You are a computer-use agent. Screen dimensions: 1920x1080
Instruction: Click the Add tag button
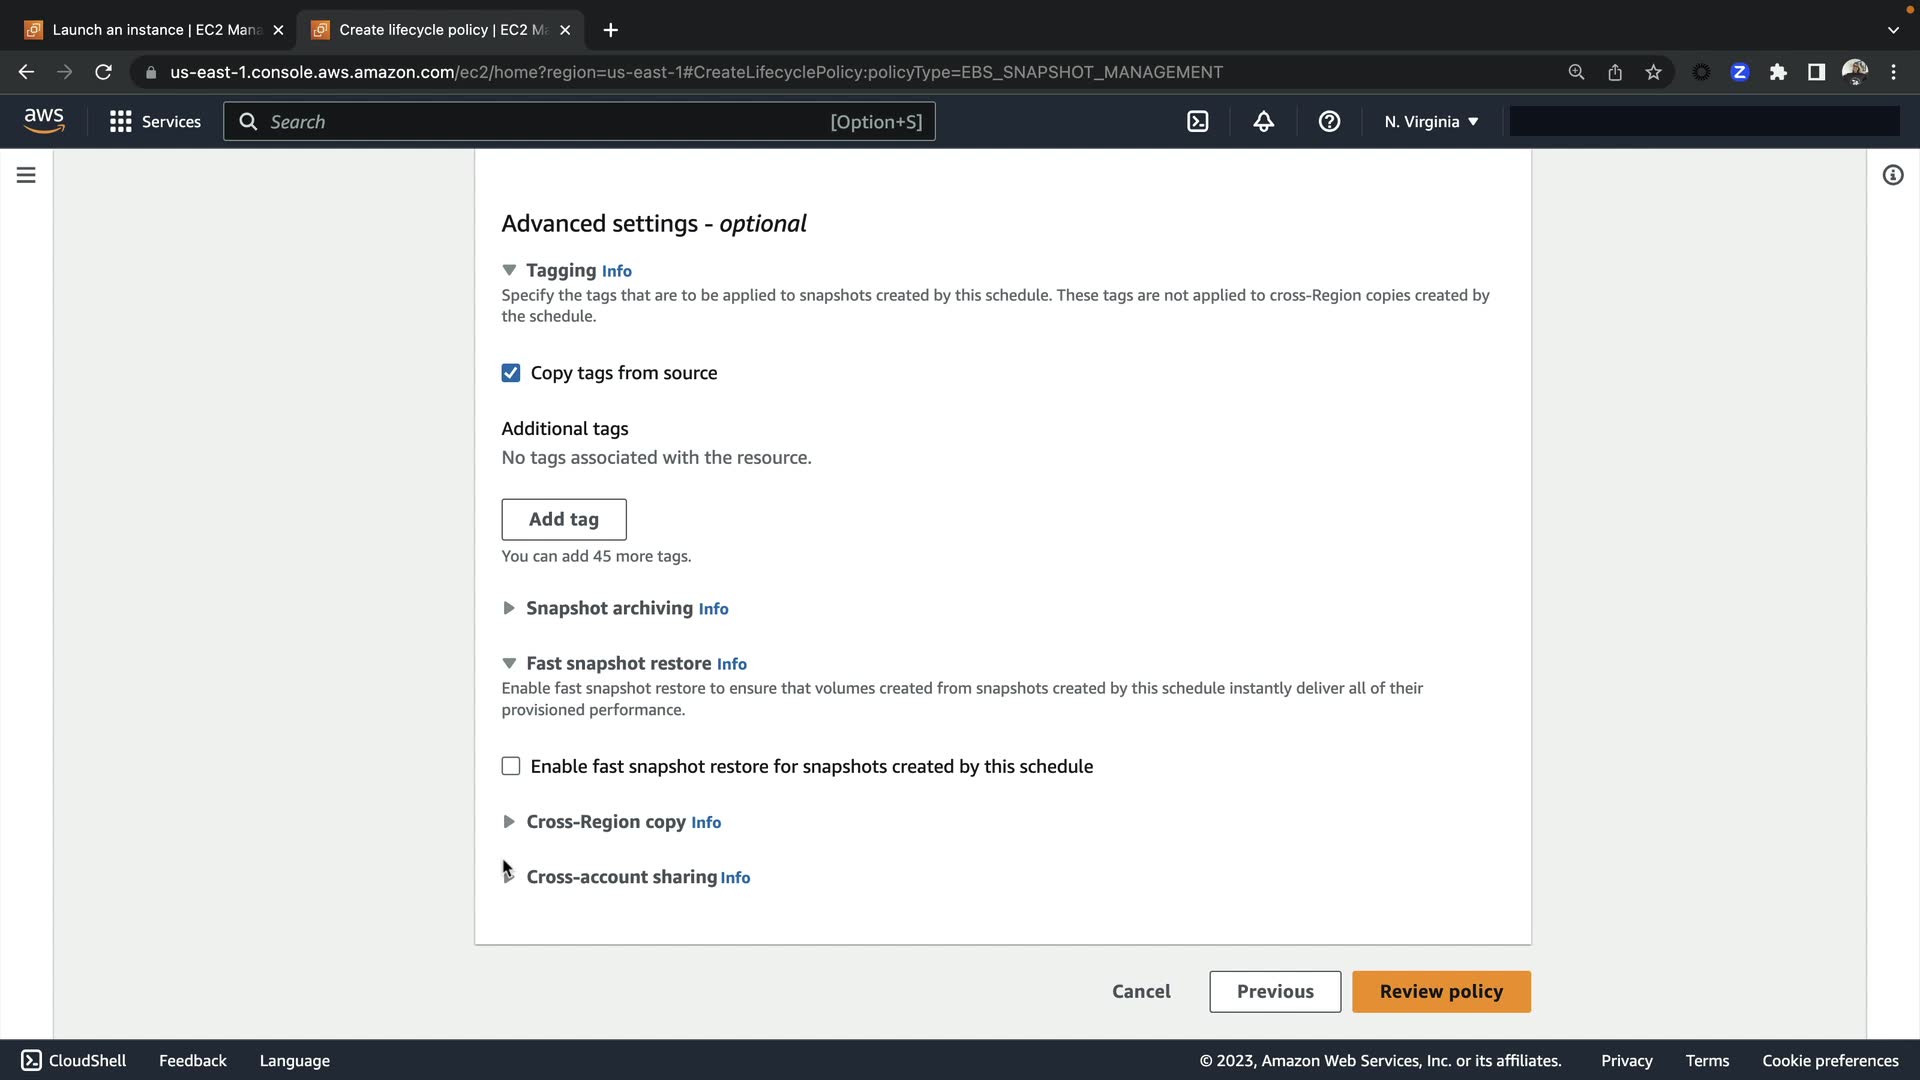(x=563, y=519)
